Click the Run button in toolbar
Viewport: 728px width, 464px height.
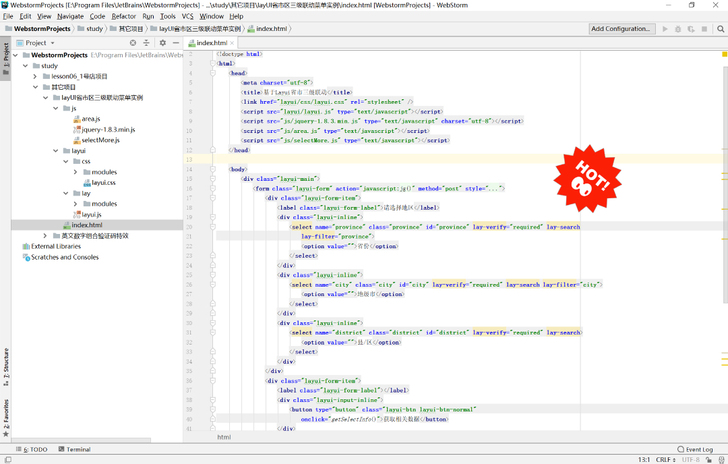665,29
